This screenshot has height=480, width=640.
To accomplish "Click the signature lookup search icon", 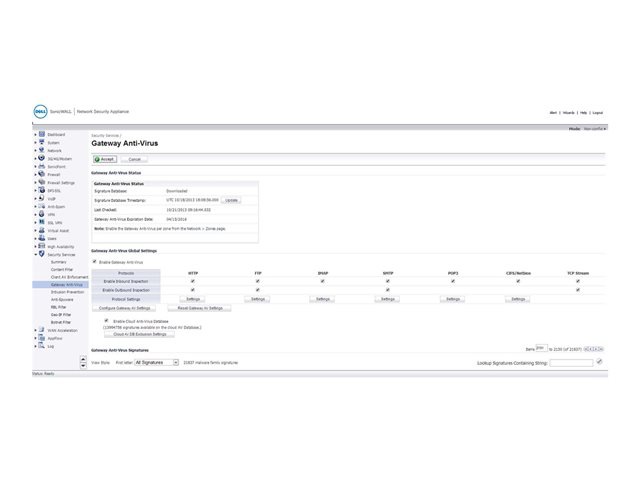I will tap(599, 362).
